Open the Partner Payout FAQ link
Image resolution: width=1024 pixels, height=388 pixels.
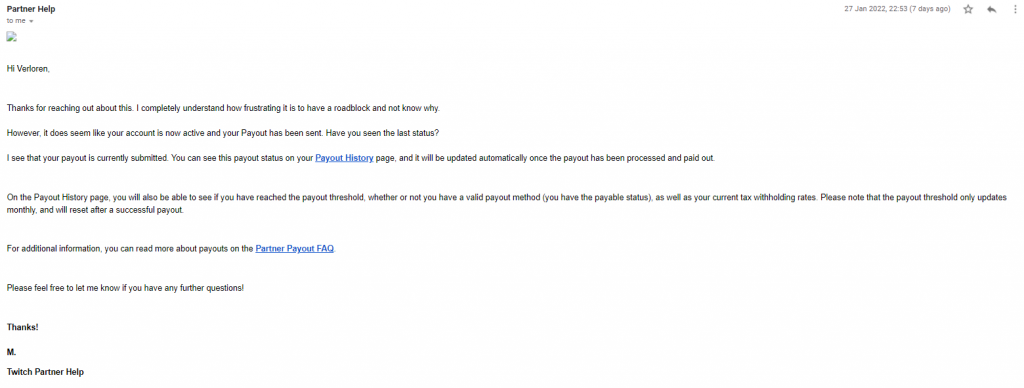[295, 248]
